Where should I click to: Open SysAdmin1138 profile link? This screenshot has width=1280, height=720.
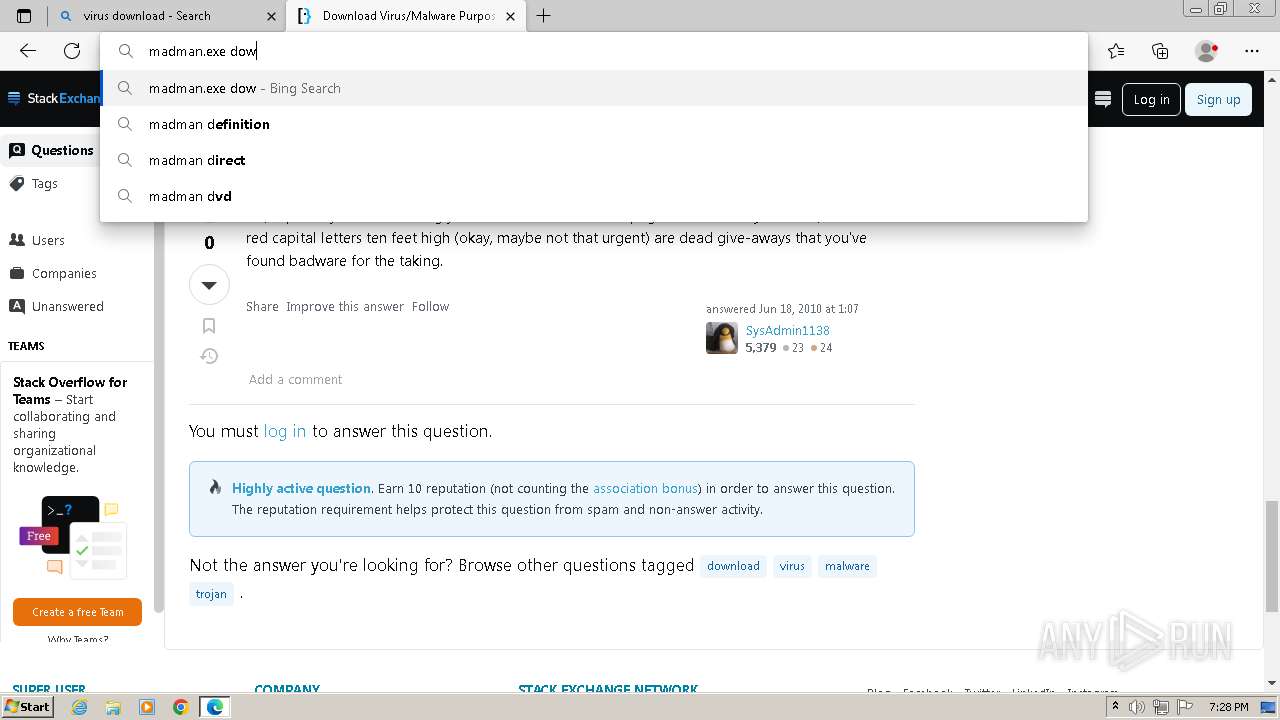(x=787, y=330)
